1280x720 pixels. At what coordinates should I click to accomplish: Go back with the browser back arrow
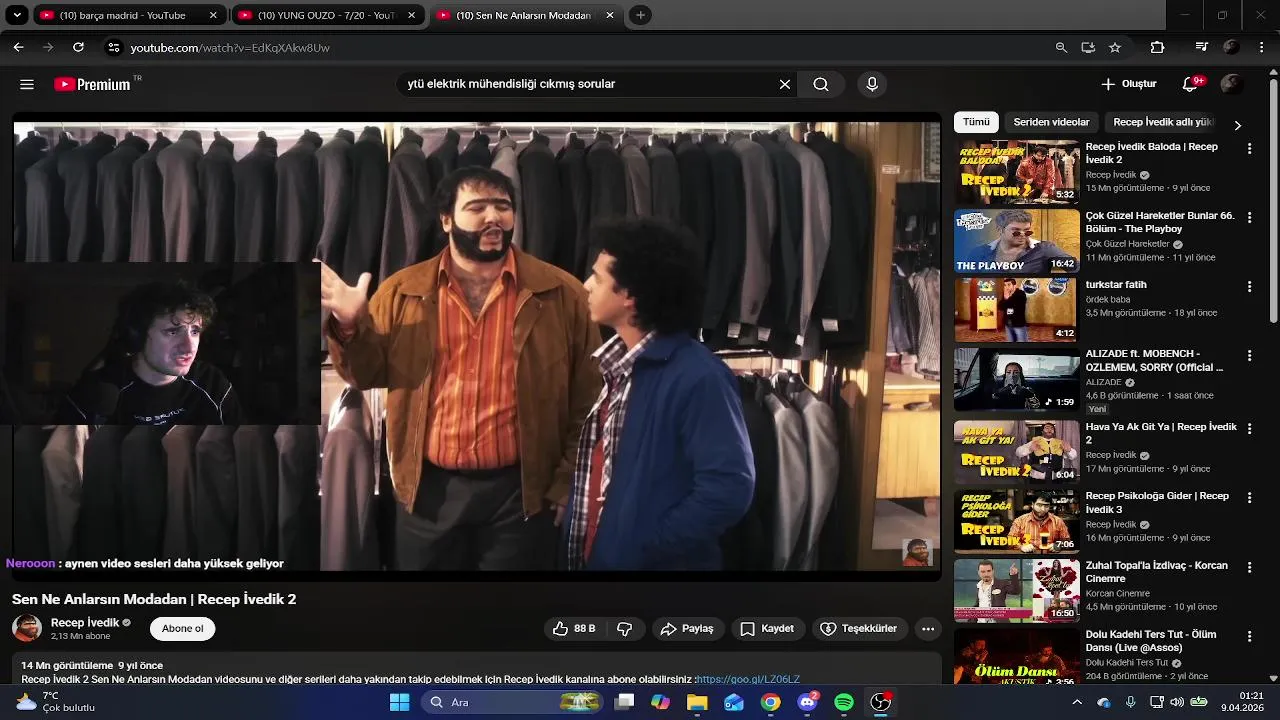pos(18,47)
